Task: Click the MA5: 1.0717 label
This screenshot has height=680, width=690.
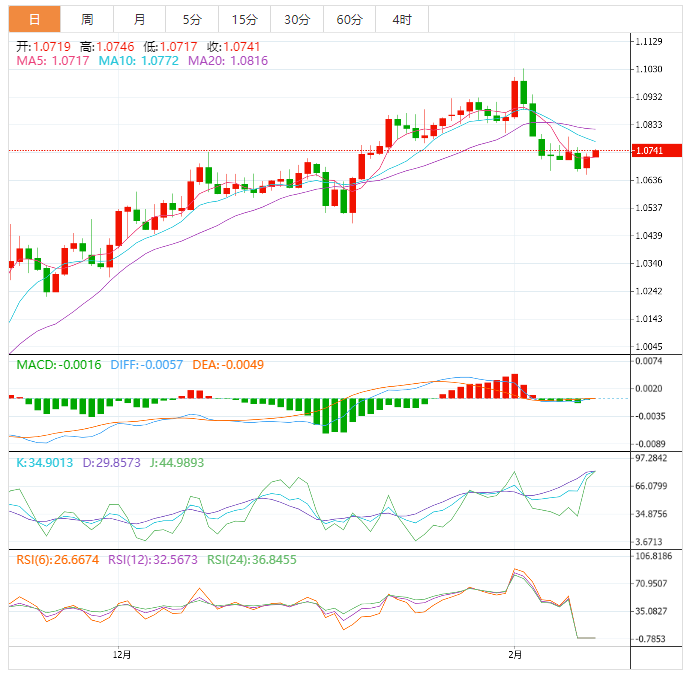Action: pos(53,61)
